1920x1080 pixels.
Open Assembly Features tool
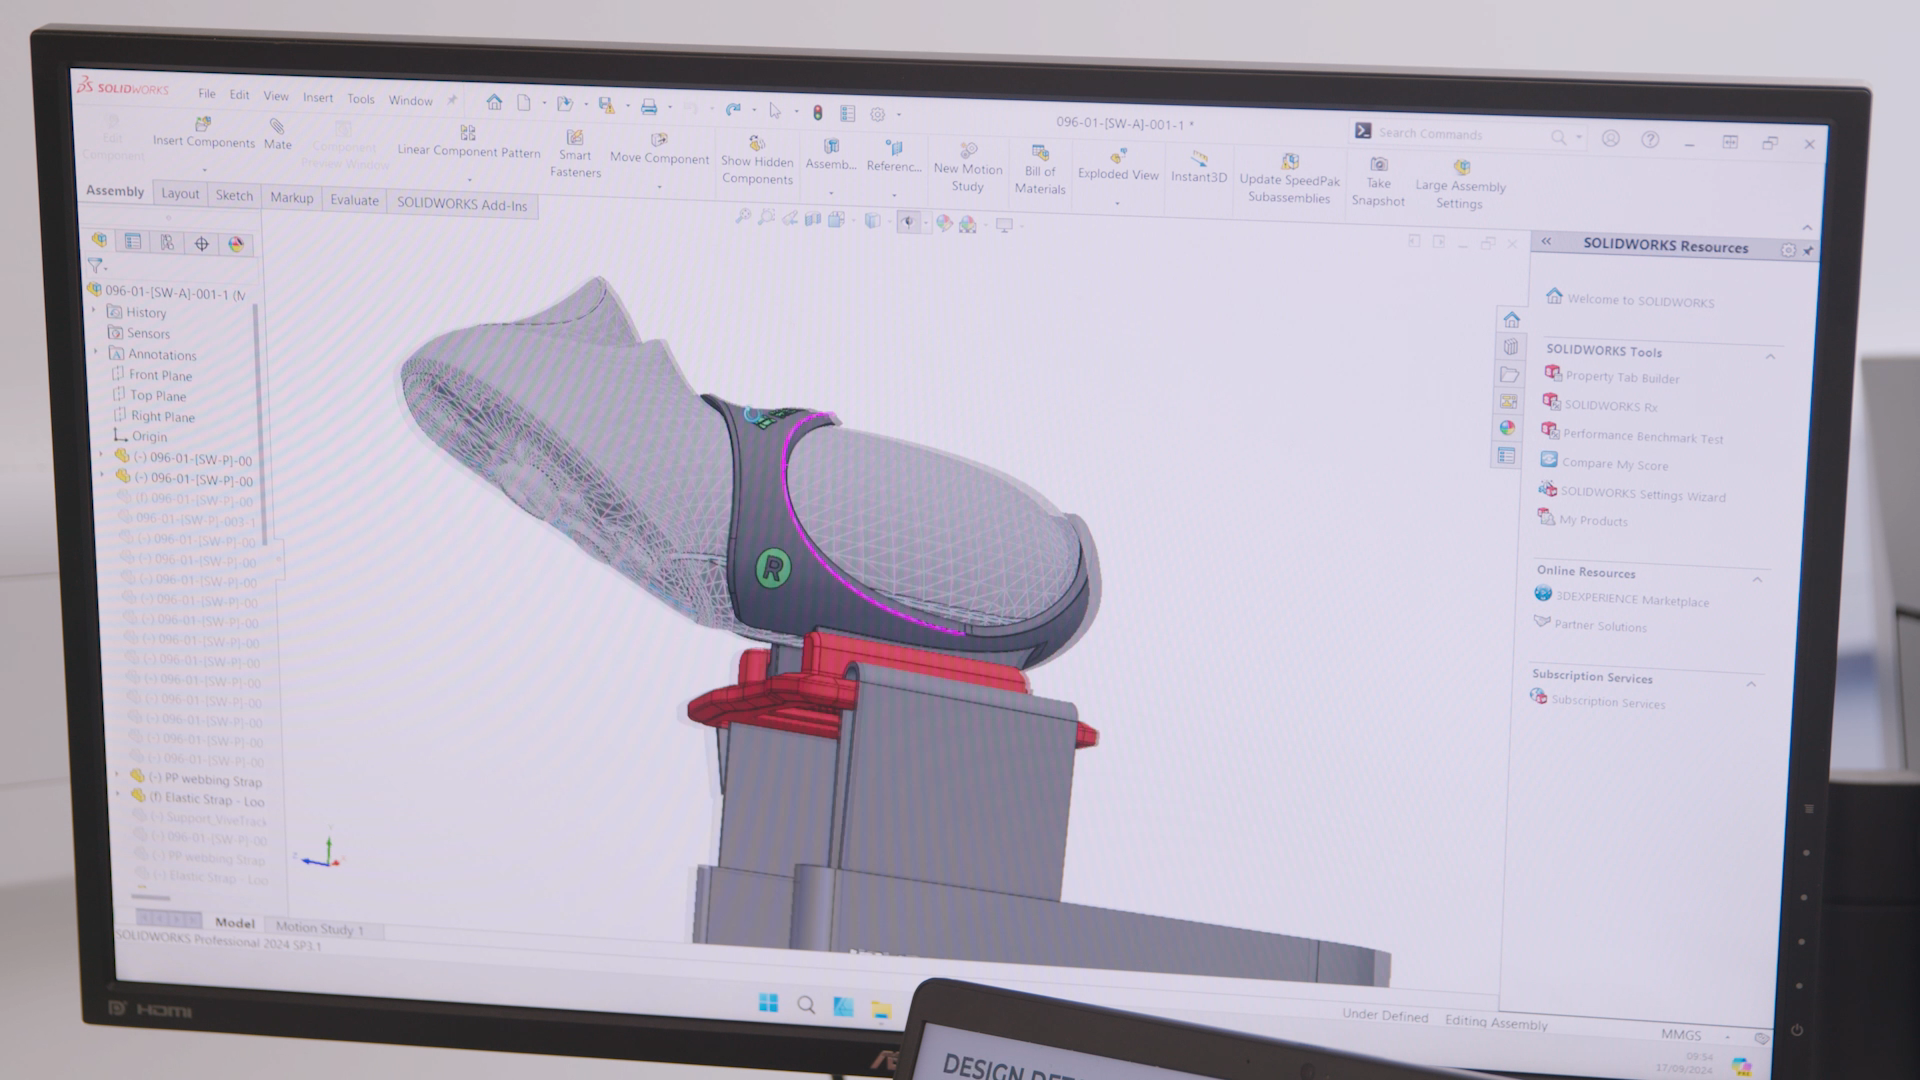[x=831, y=155]
